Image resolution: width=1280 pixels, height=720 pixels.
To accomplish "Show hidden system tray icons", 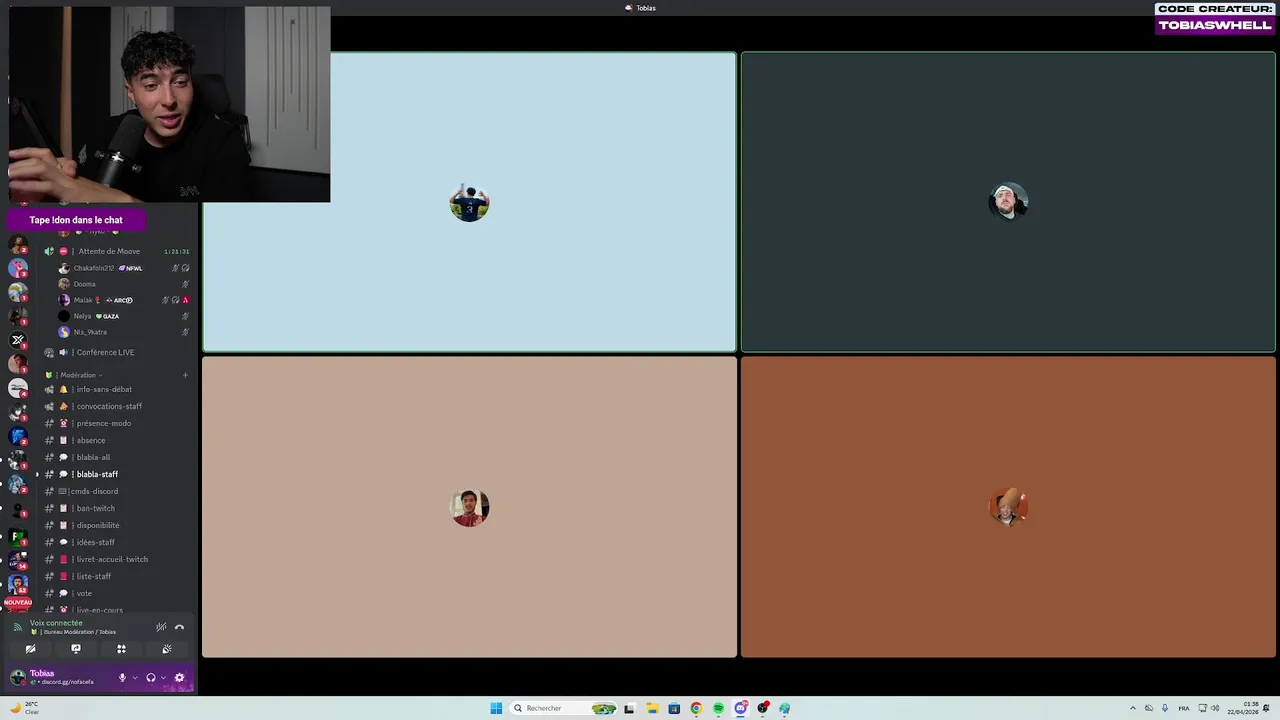I will tap(1133, 708).
